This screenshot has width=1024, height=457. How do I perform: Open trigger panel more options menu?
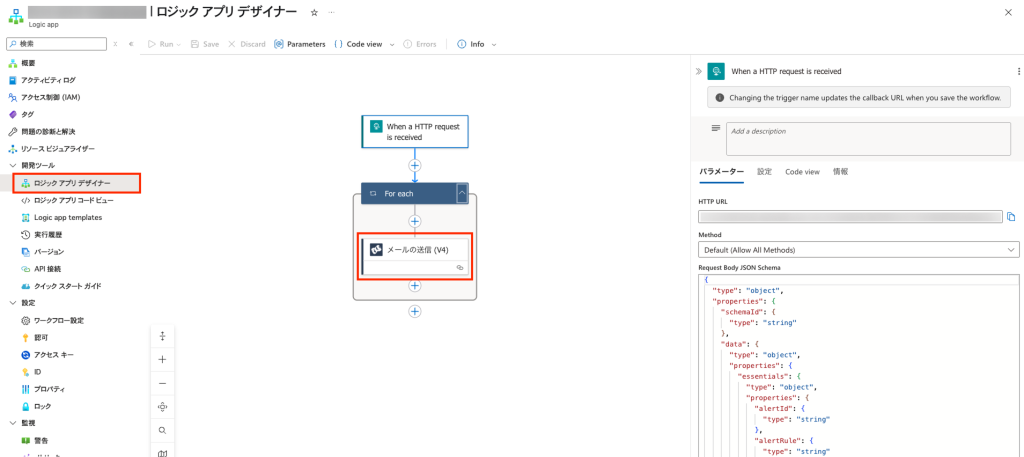(x=1018, y=71)
